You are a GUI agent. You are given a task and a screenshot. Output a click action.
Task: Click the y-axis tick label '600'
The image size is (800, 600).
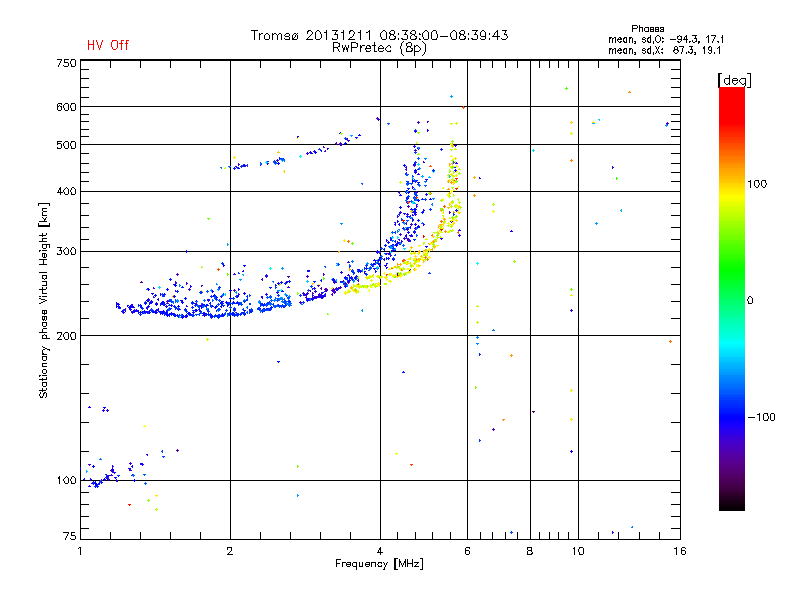pyautogui.click(x=66, y=107)
